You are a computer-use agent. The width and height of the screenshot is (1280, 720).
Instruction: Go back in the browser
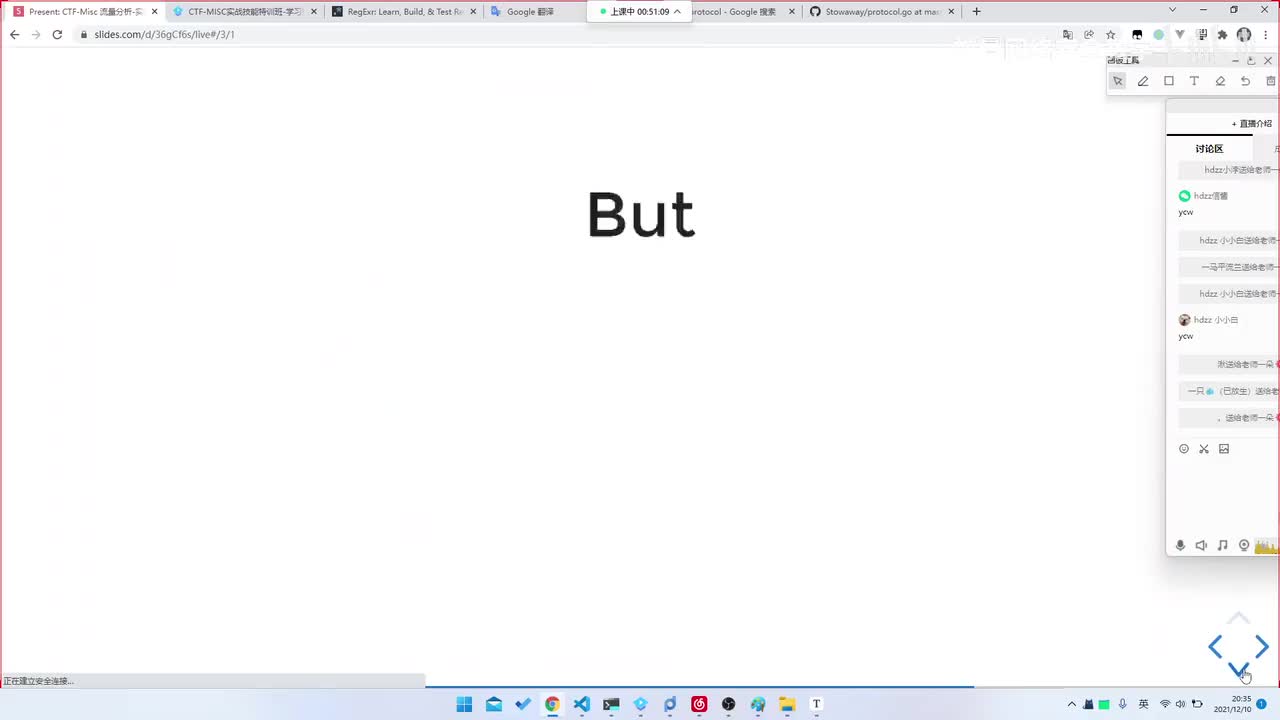14,34
